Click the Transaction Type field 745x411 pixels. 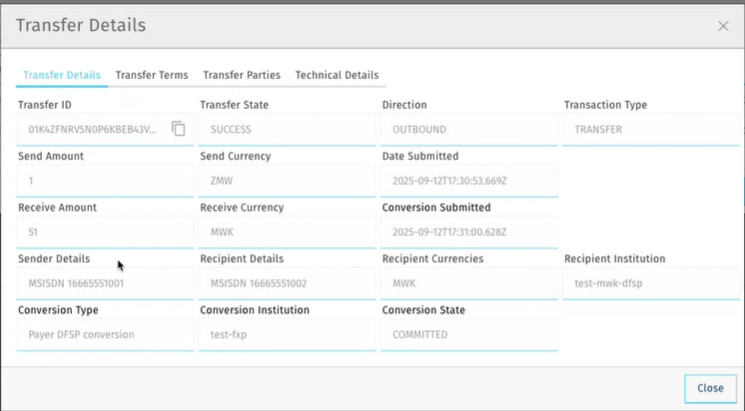649,129
